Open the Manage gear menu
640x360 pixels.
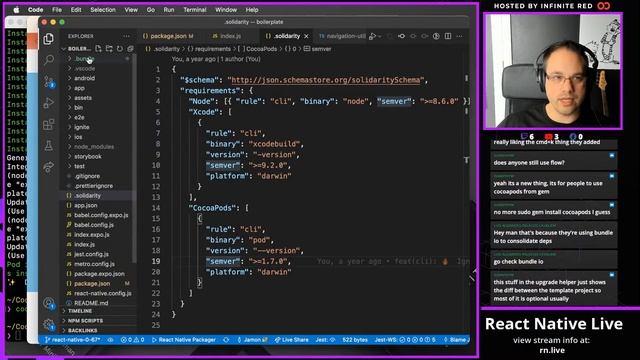49,324
